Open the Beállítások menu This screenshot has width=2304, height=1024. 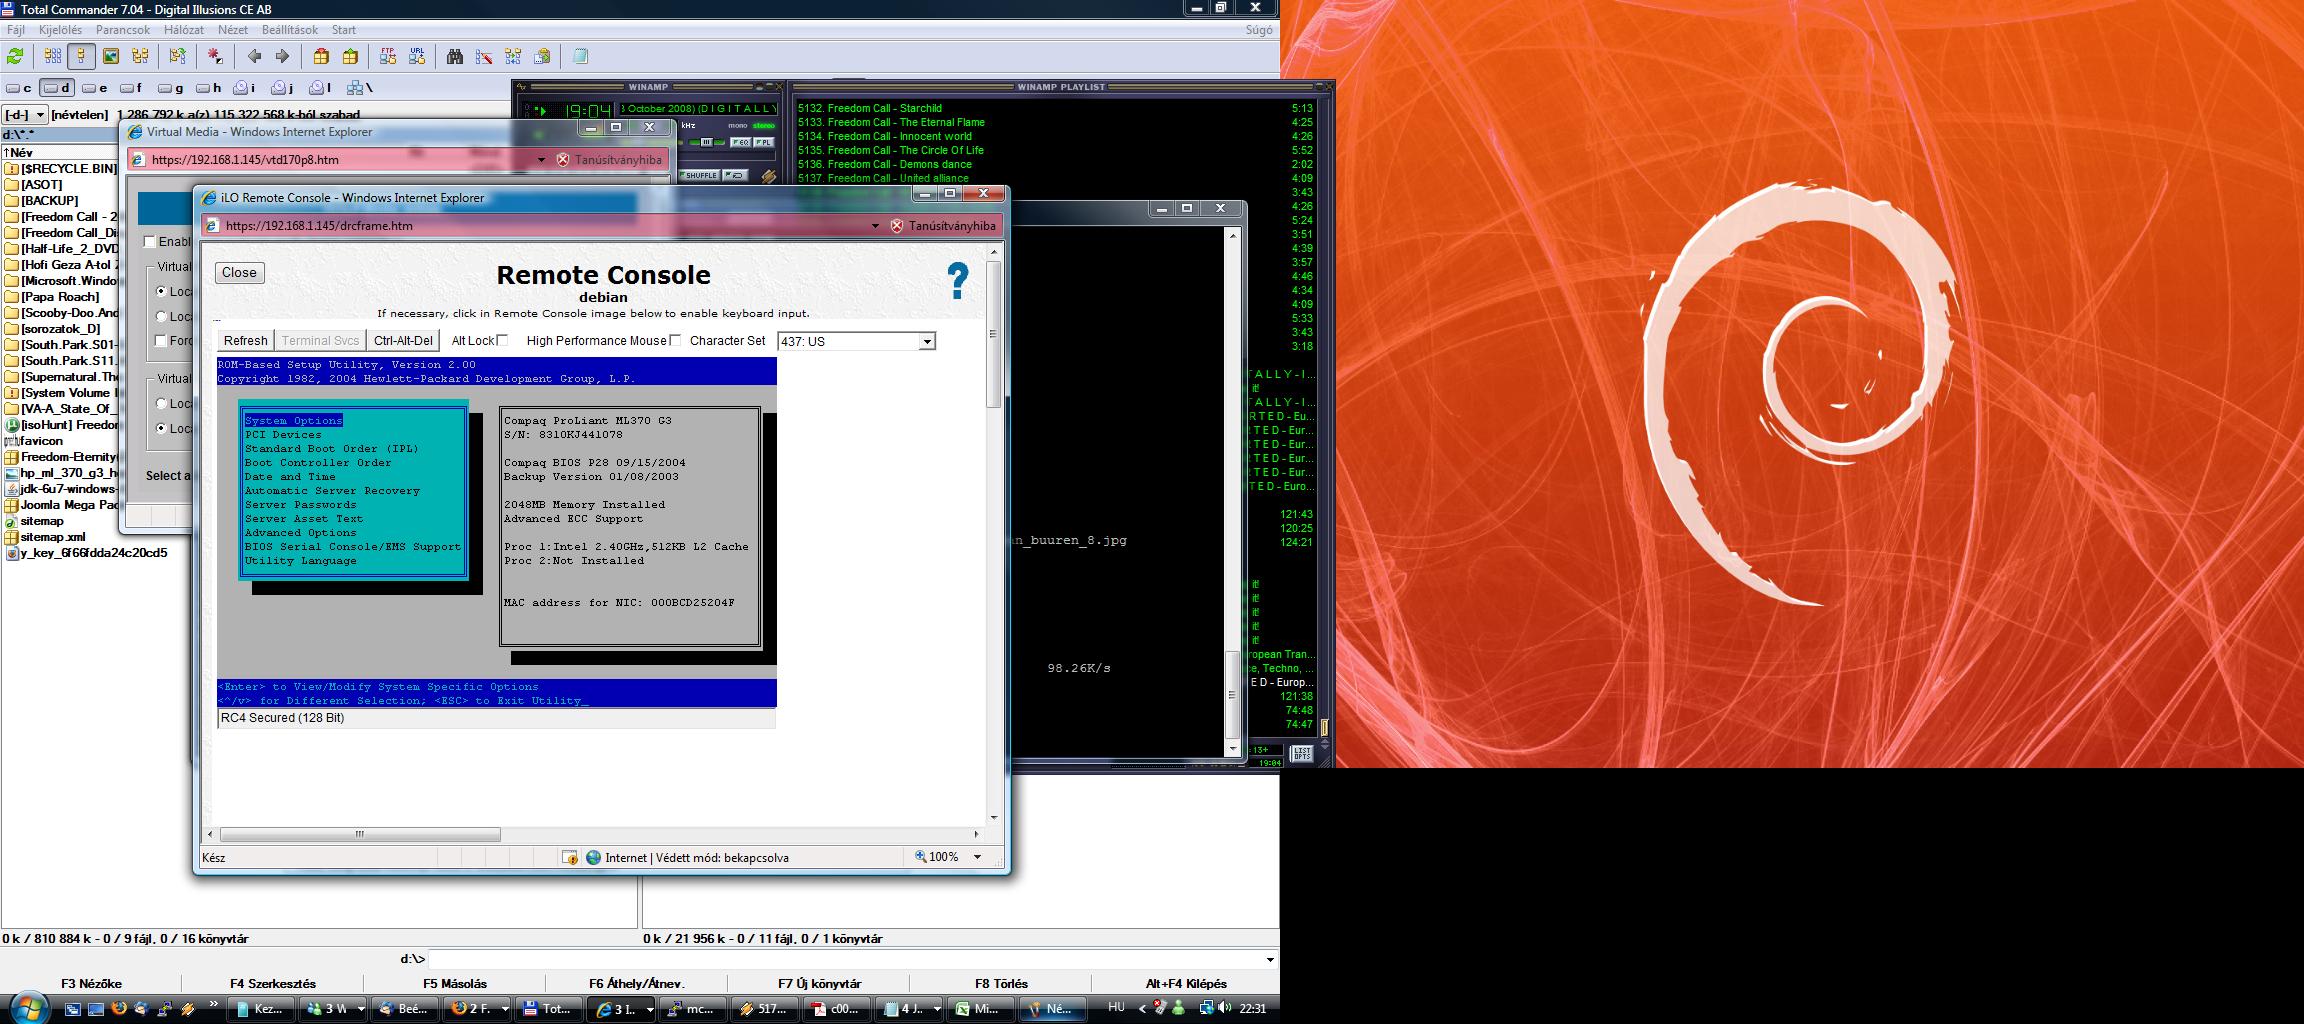pyautogui.click(x=289, y=30)
